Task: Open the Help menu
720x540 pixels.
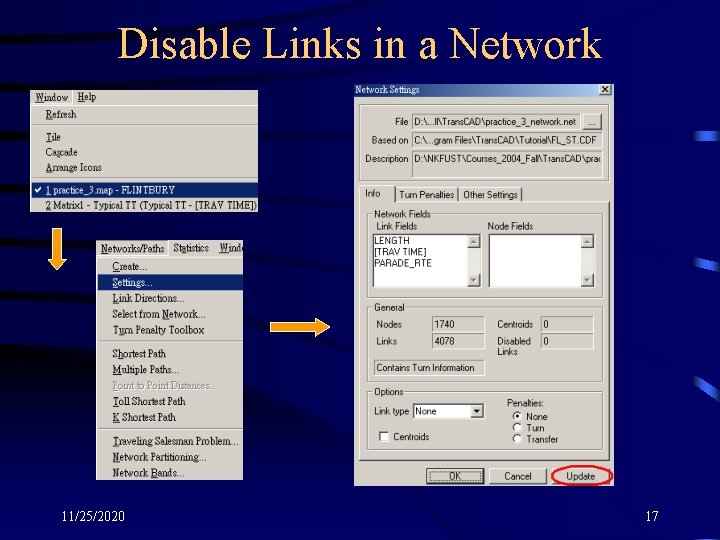Action: [x=87, y=97]
